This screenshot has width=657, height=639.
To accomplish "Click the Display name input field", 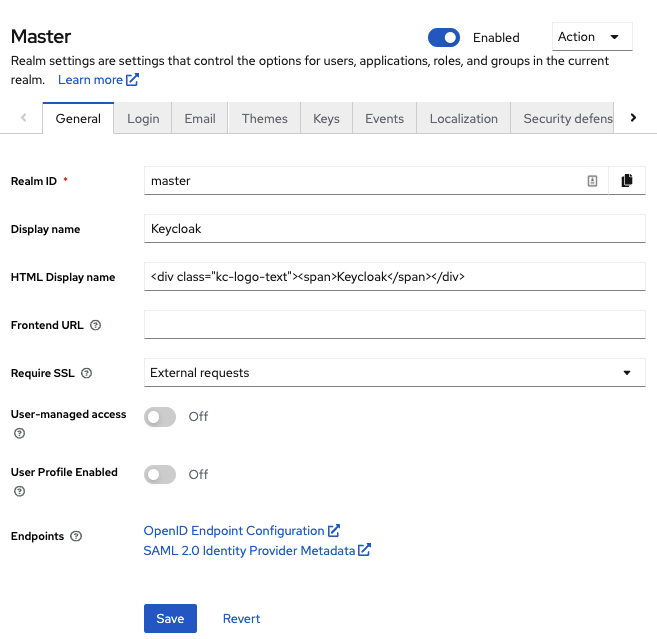I will (x=395, y=229).
